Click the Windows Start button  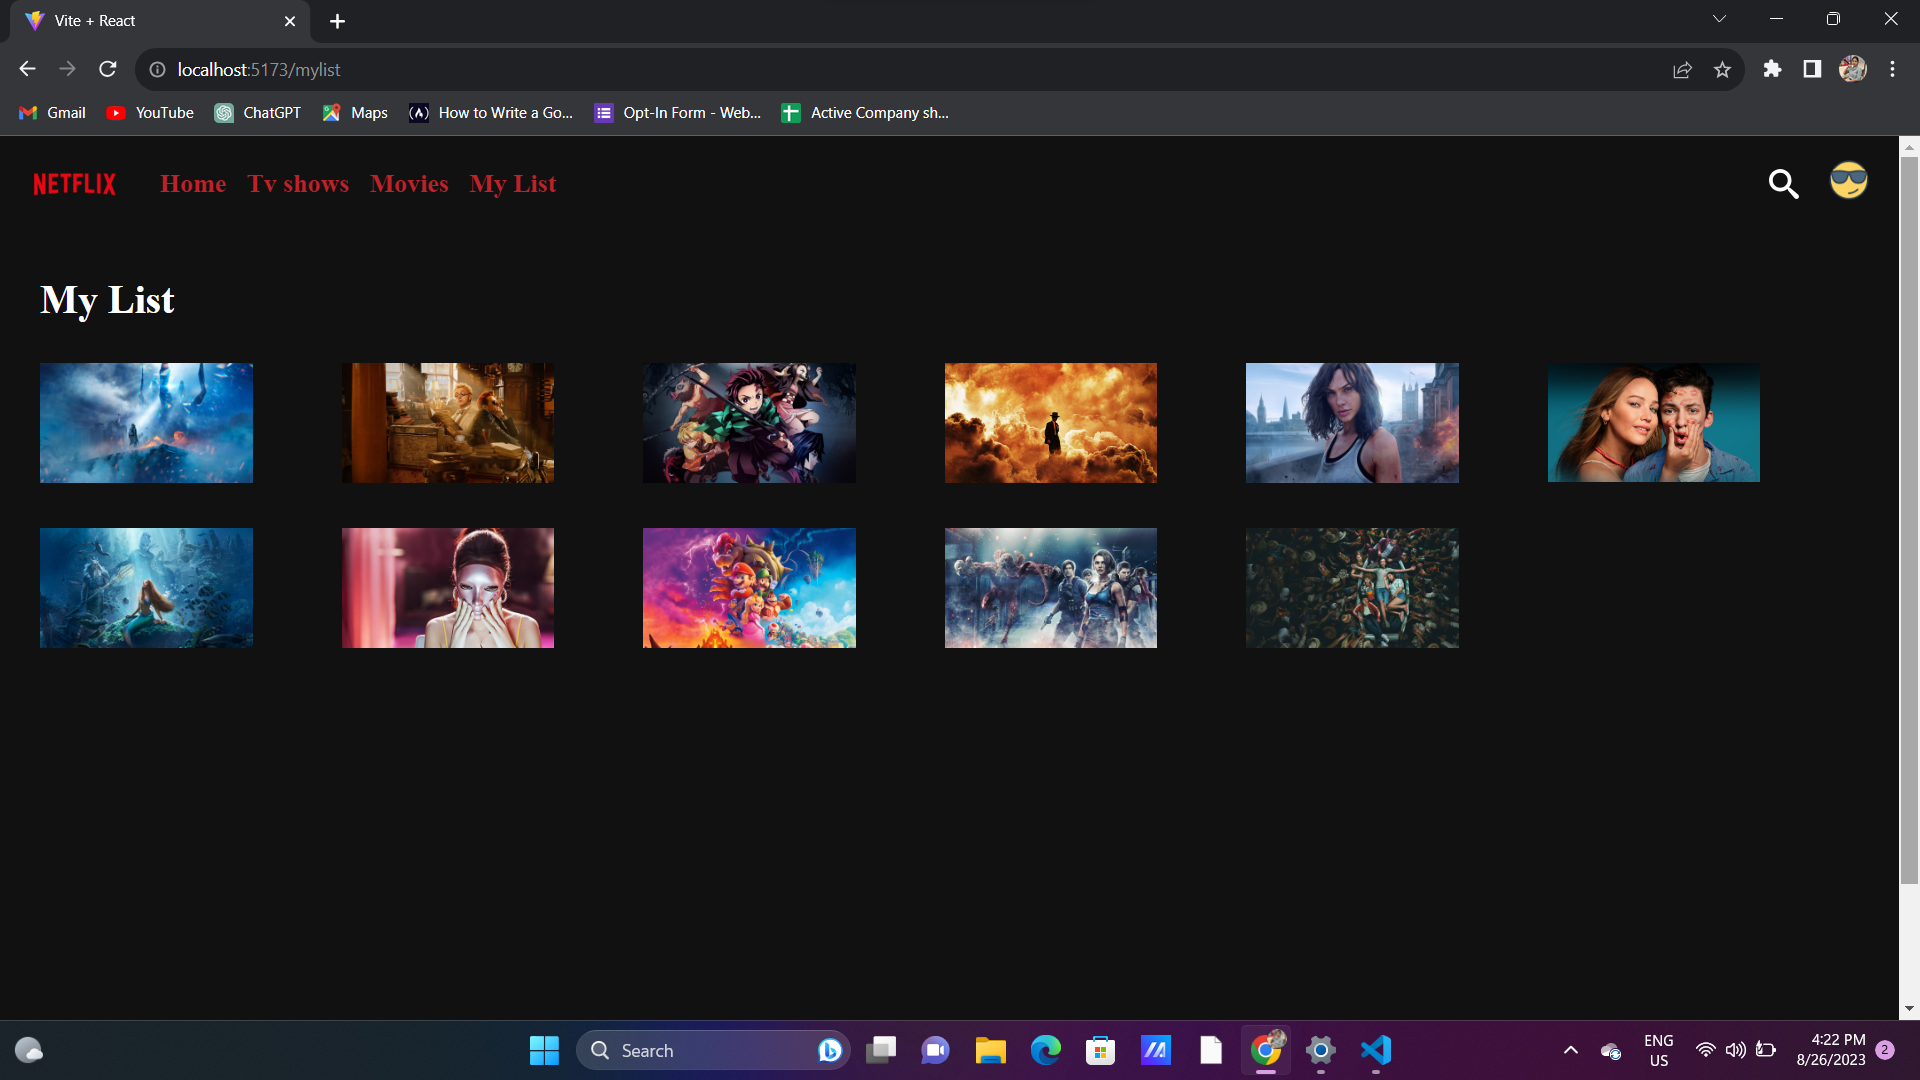543,1050
